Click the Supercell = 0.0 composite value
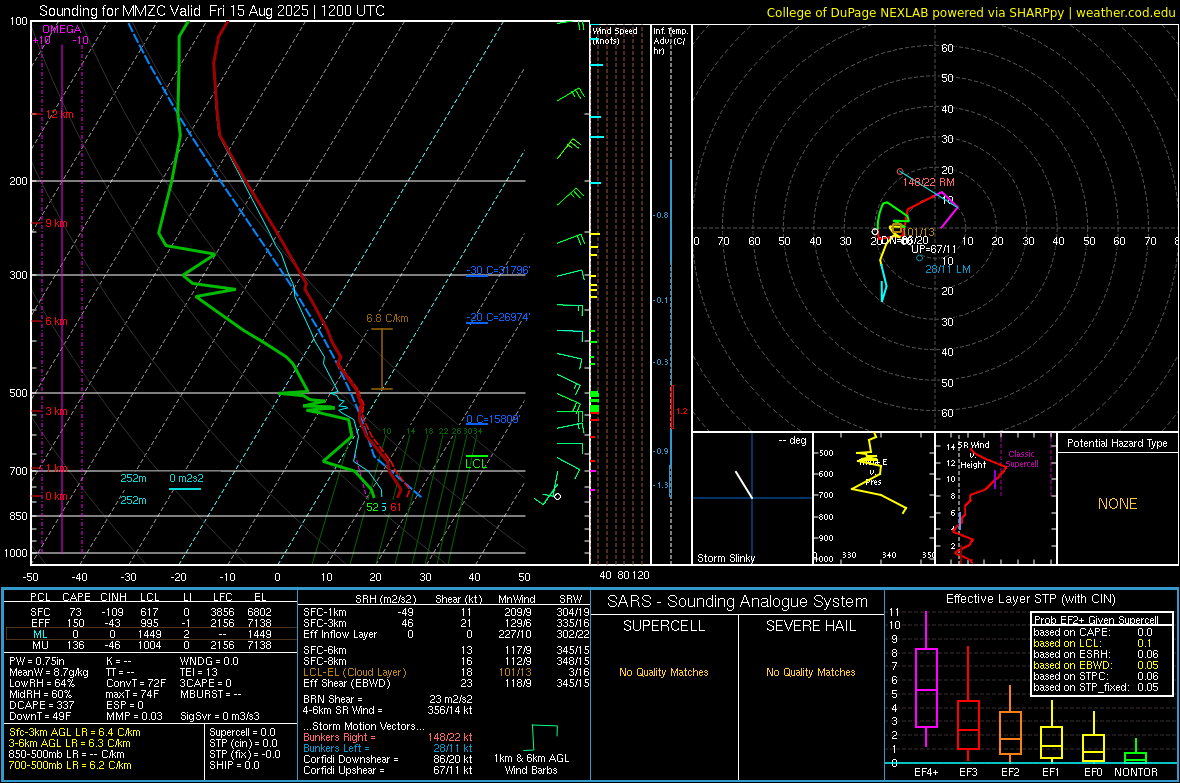The height and width of the screenshot is (783, 1180). (x=242, y=732)
